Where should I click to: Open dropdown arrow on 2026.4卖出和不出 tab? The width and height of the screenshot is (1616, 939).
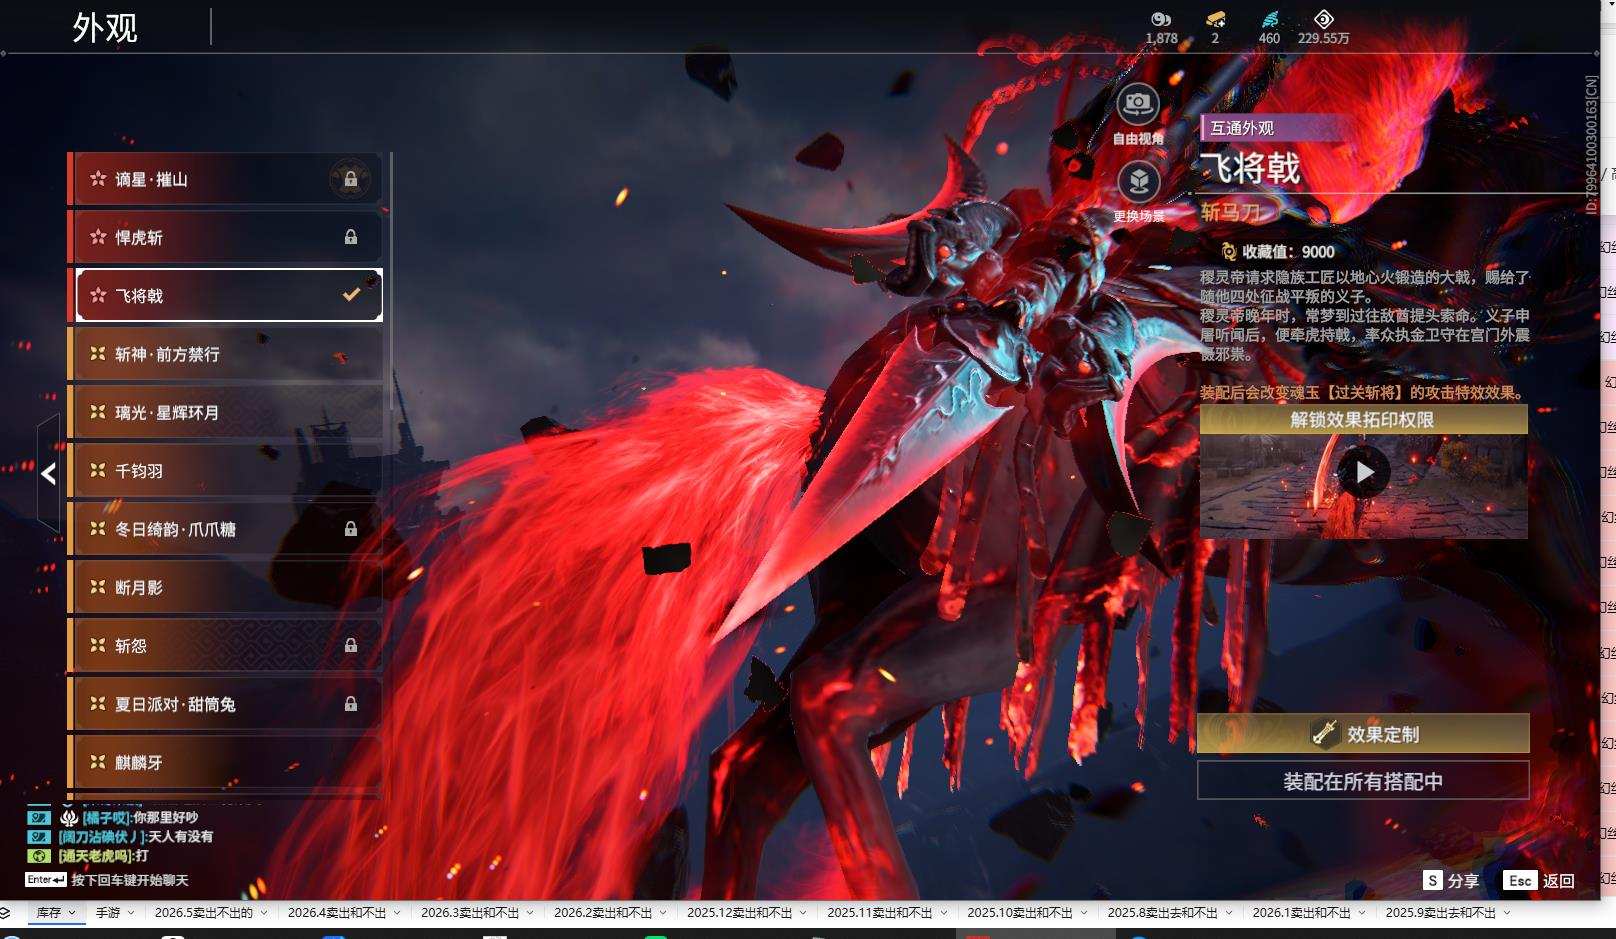(x=397, y=913)
